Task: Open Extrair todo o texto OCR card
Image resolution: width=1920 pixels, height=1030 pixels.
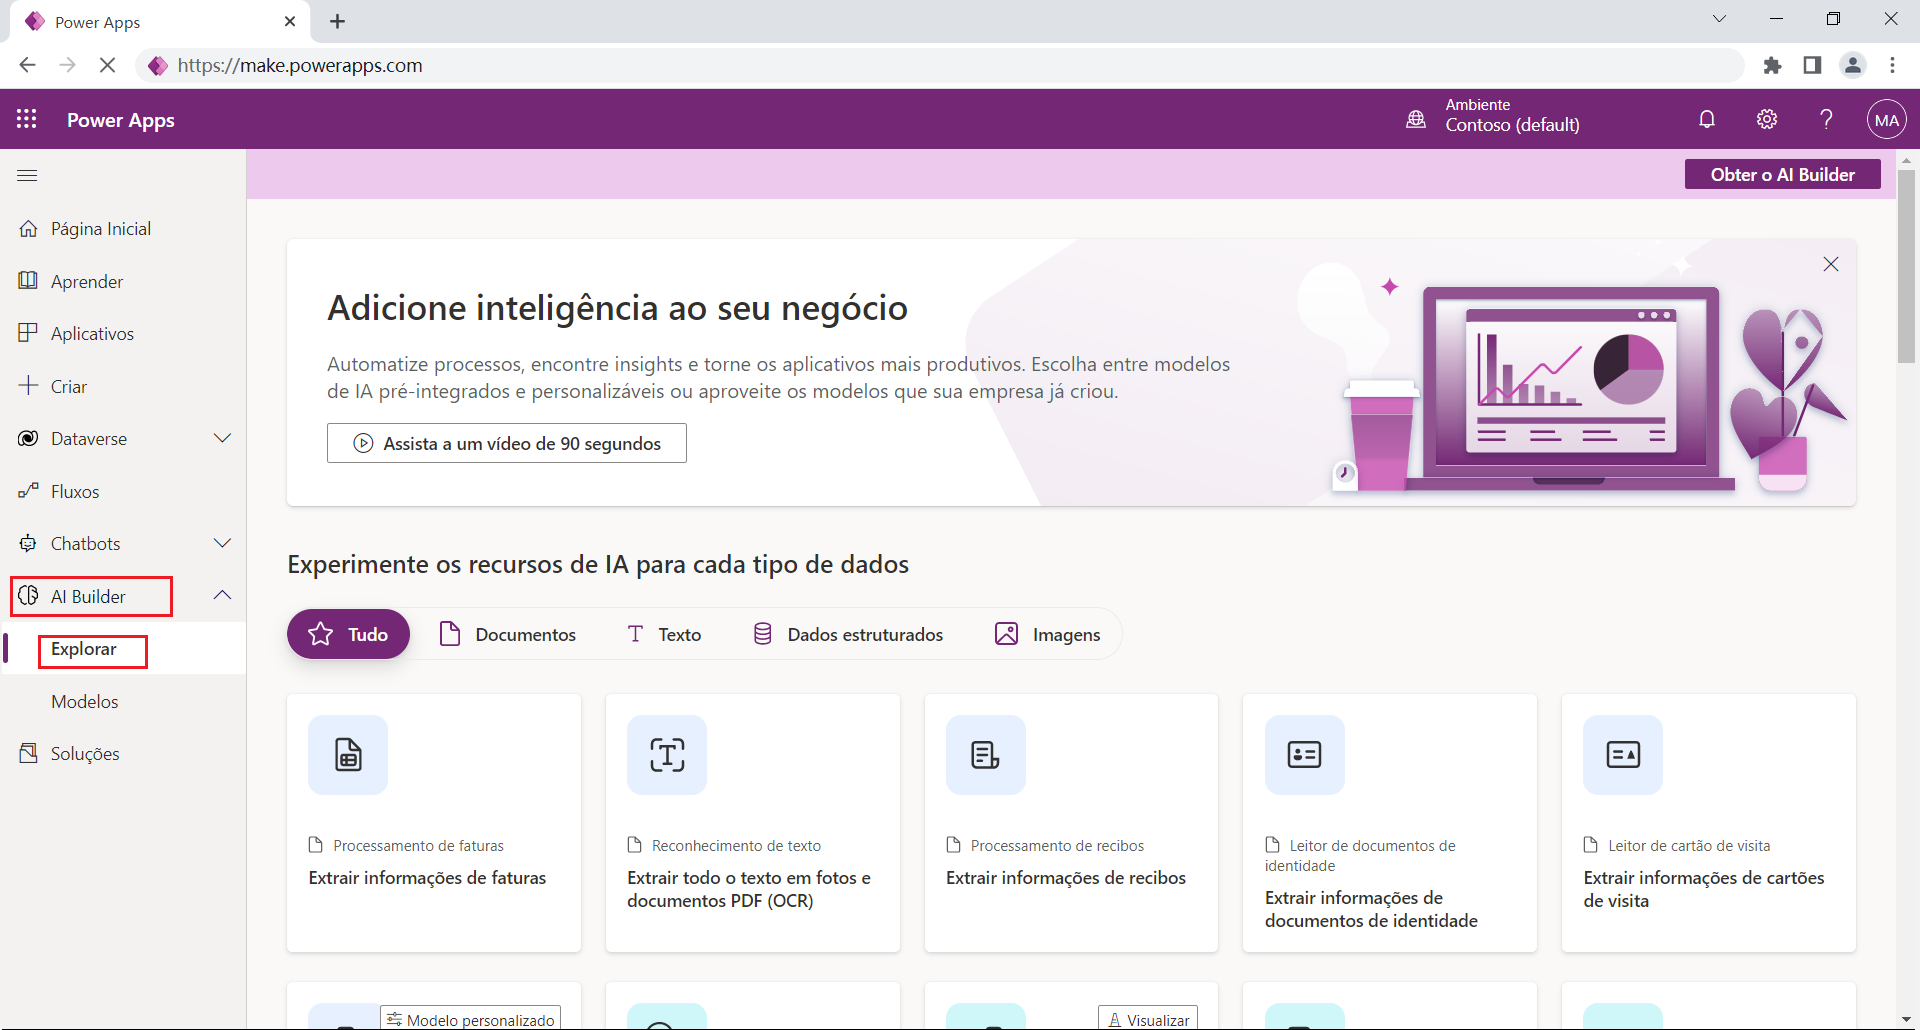Action: [753, 823]
